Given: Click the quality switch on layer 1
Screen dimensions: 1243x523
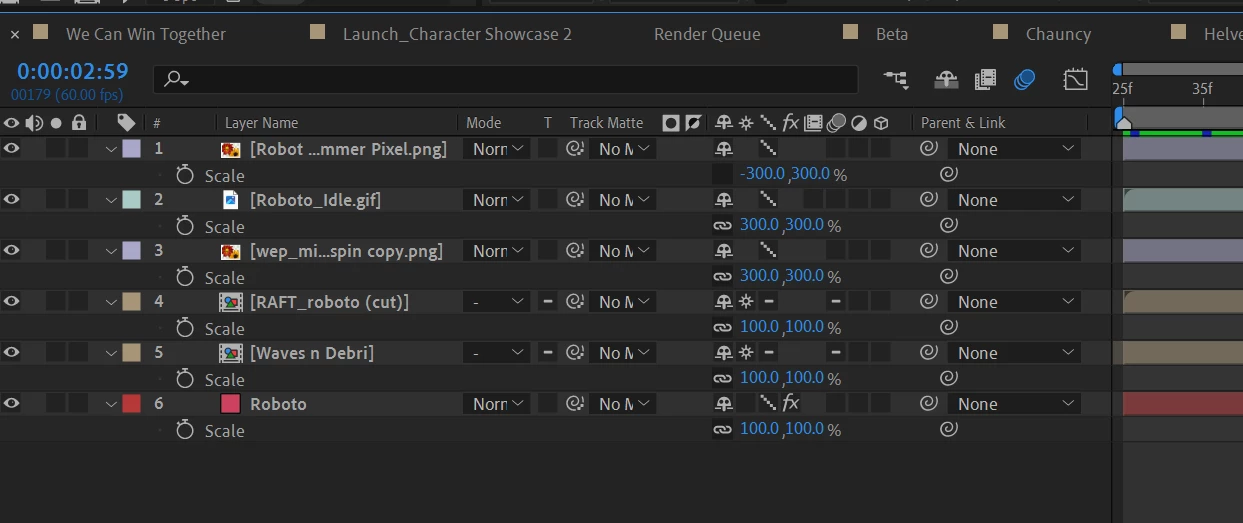Looking at the screenshot, I should [x=768, y=149].
